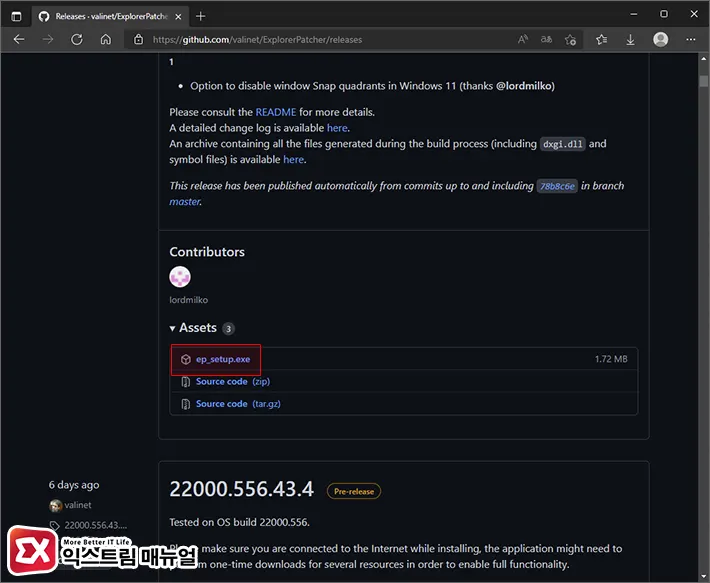This screenshot has width=710, height=583.
Task: Download Source code (tar.gz) archive
Action: [221, 404]
